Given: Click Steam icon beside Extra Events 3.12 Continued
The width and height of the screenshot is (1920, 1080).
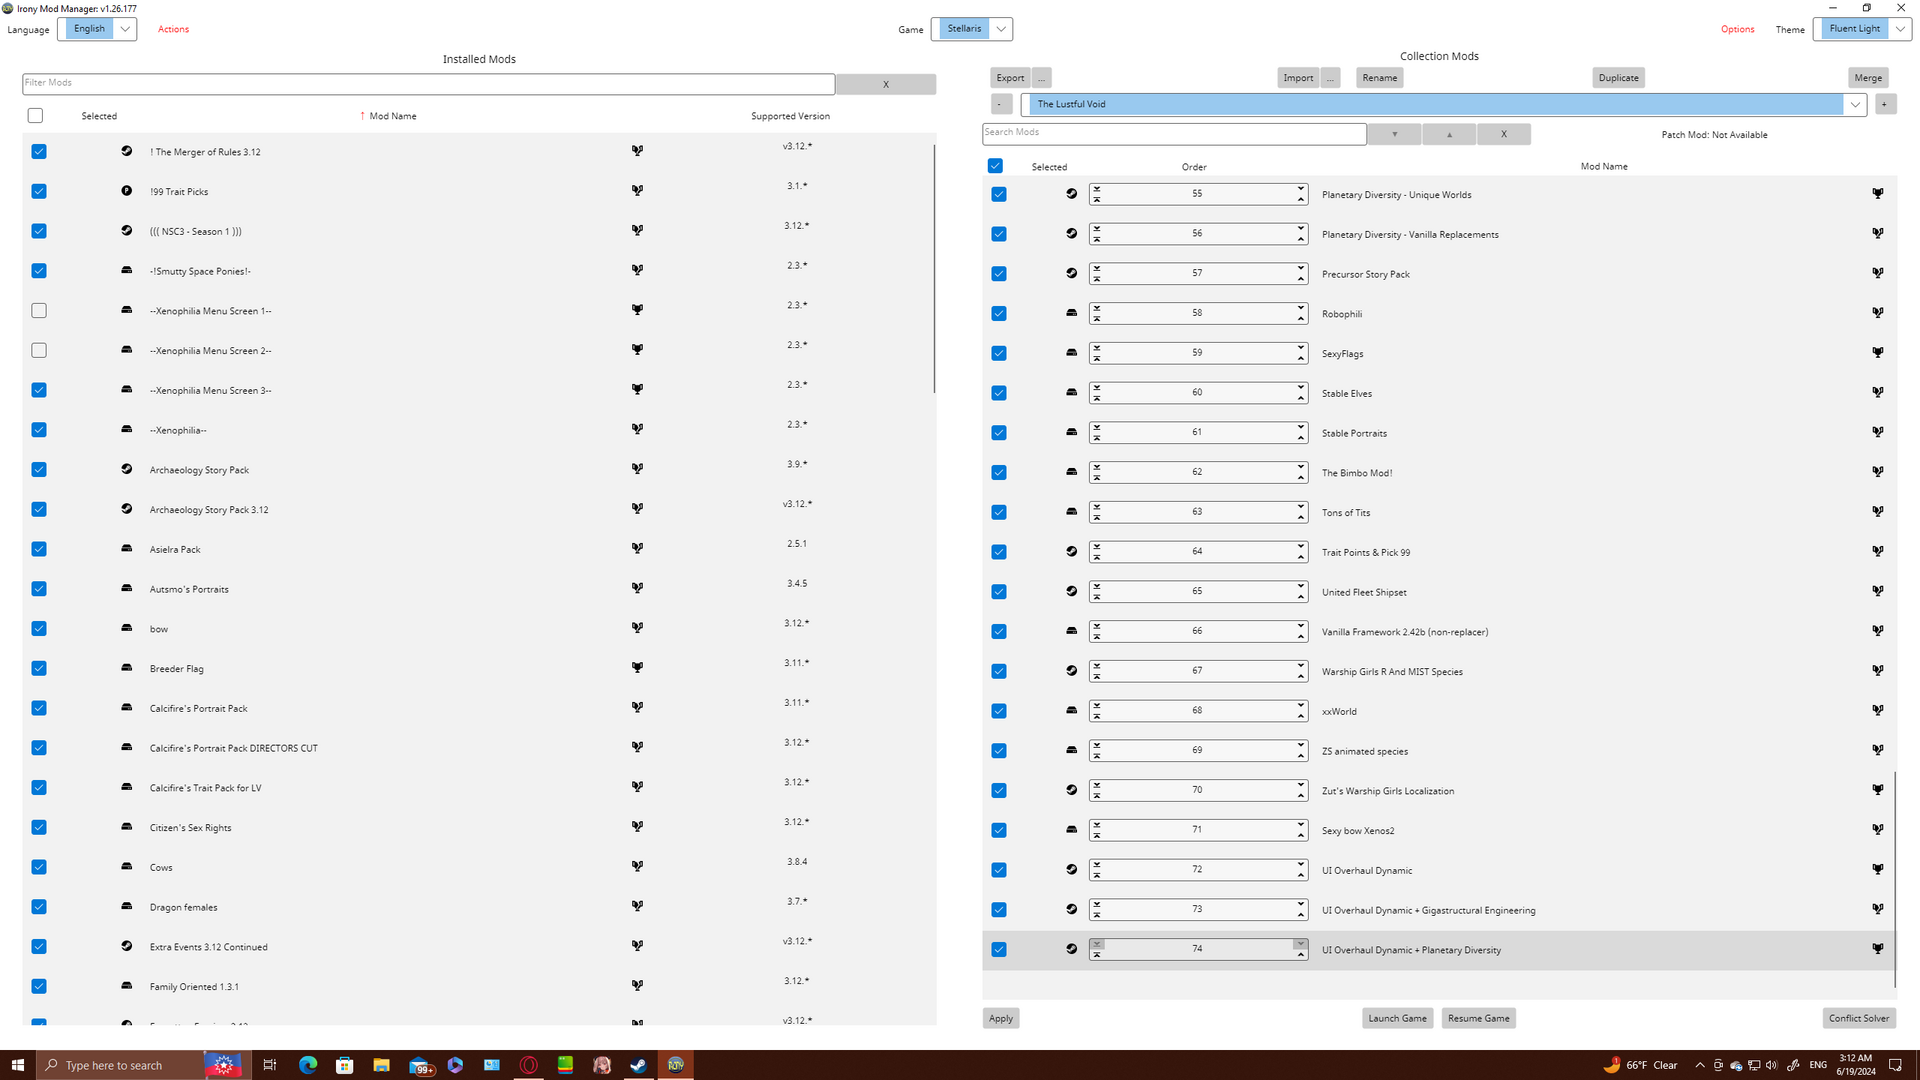Looking at the screenshot, I should click(x=126, y=946).
